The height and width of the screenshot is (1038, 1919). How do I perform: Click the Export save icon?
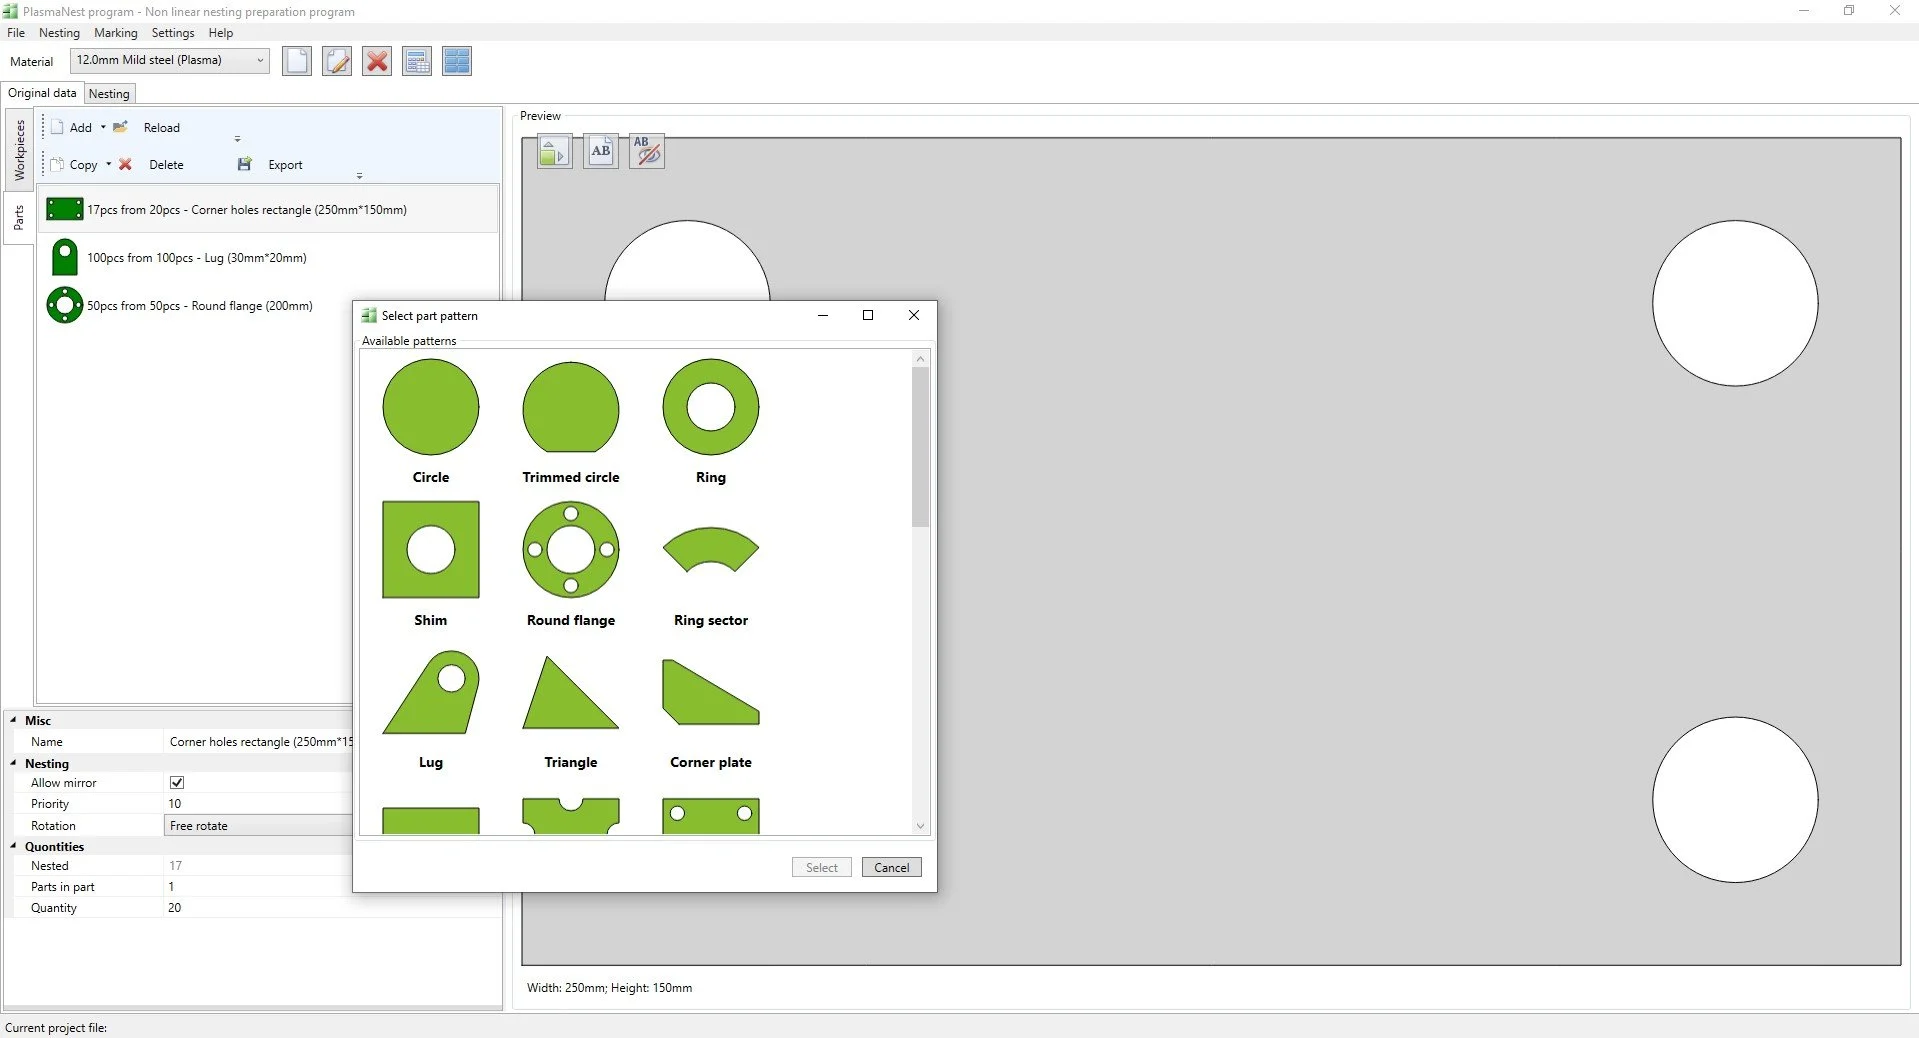244,164
